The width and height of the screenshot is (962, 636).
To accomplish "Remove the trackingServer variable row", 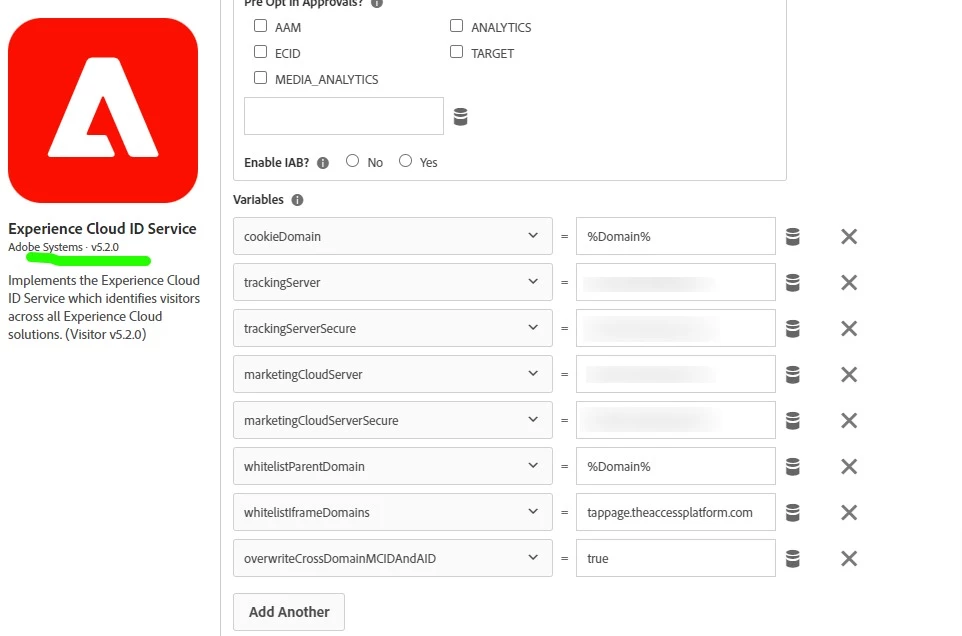I will [849, 283].
